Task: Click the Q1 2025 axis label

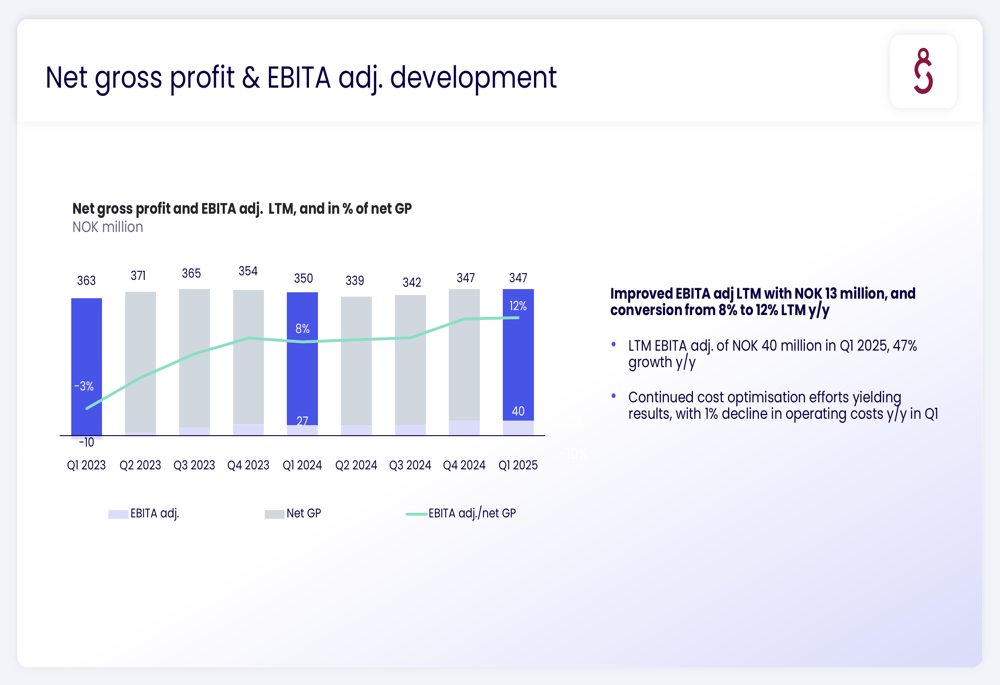Action: (518, 466)
